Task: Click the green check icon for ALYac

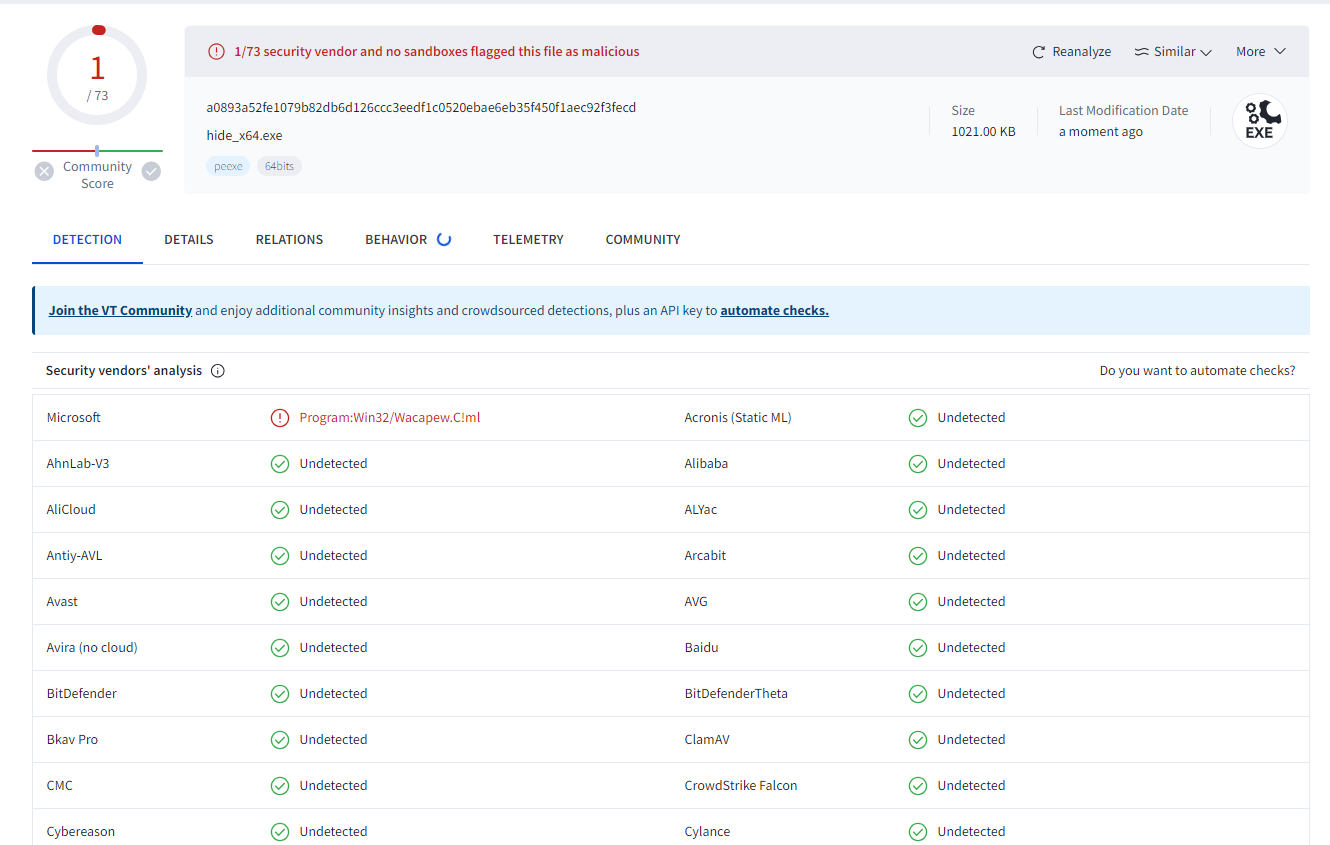Action: click(918, 510)
